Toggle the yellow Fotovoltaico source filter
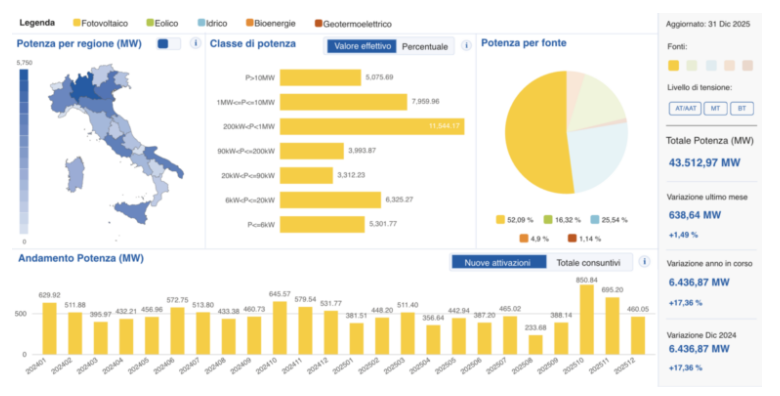The height and width of the screenshot is (396, 780). 673,65
